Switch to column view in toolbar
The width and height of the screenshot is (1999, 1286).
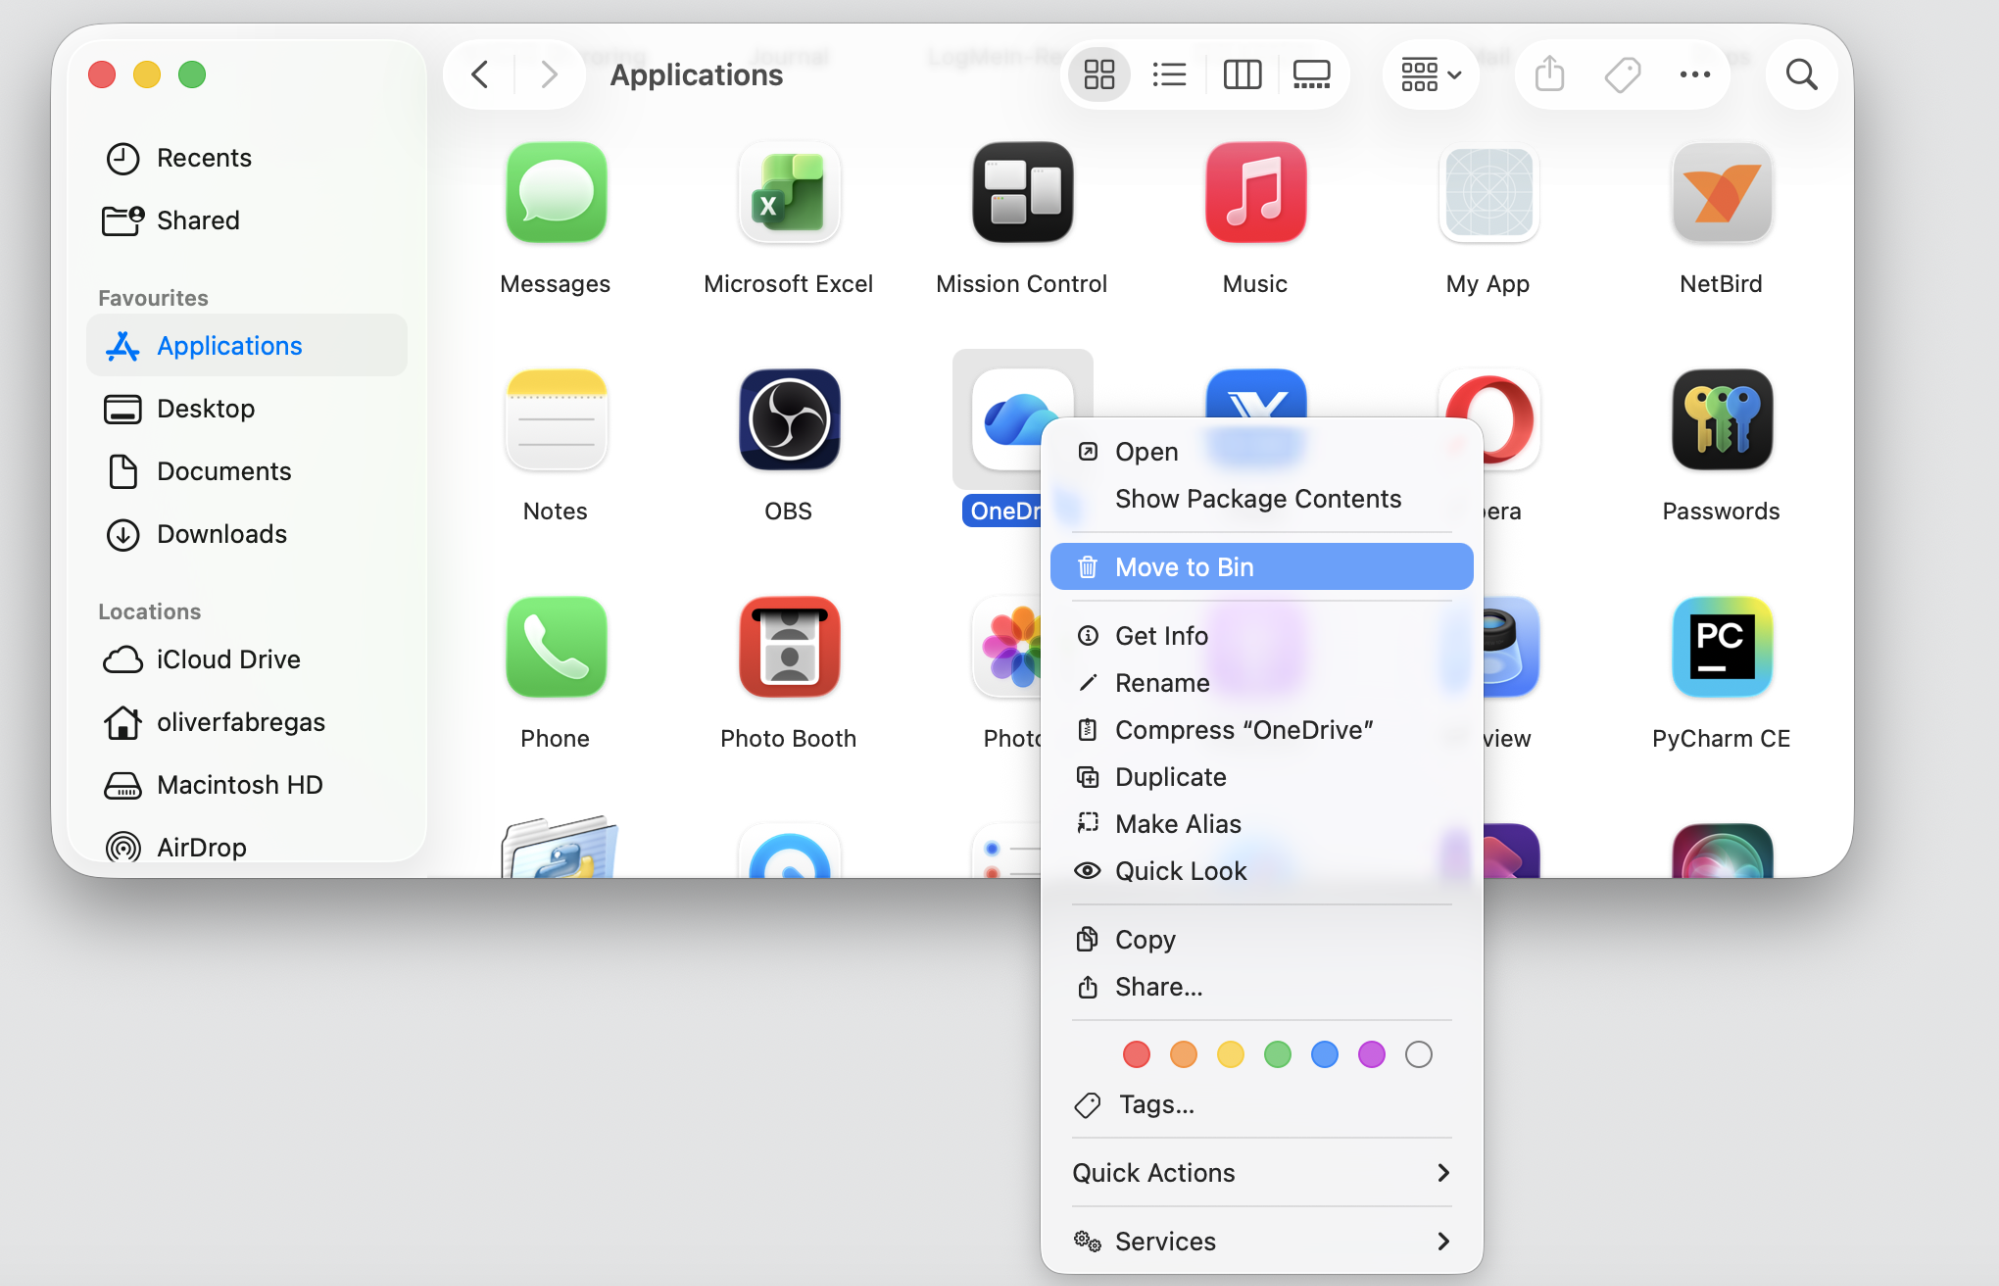pos(1242,74)
